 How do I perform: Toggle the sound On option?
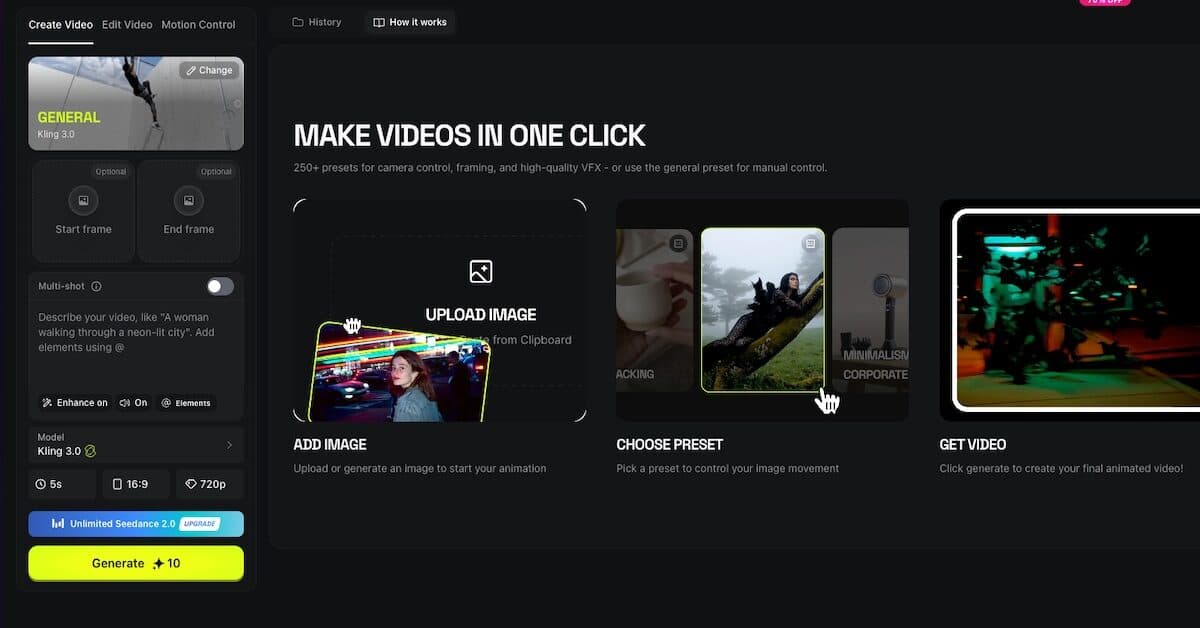133,403
